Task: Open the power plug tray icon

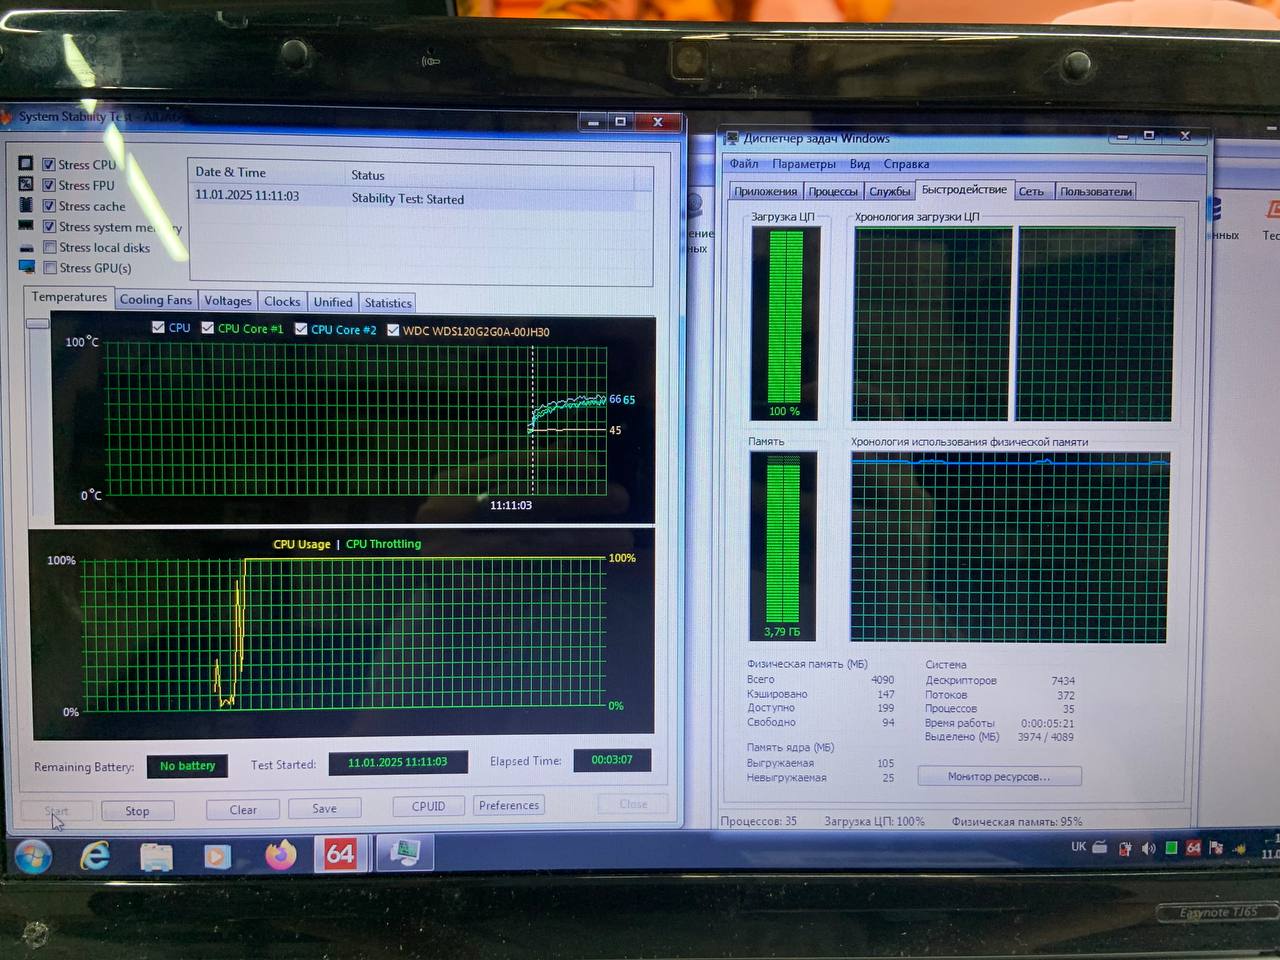Action: (1125, 848)
